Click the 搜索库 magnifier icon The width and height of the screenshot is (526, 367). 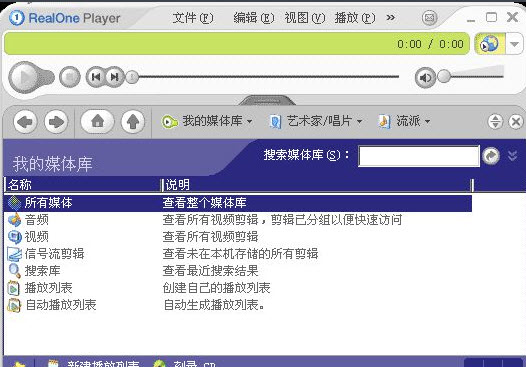(14, 271)
